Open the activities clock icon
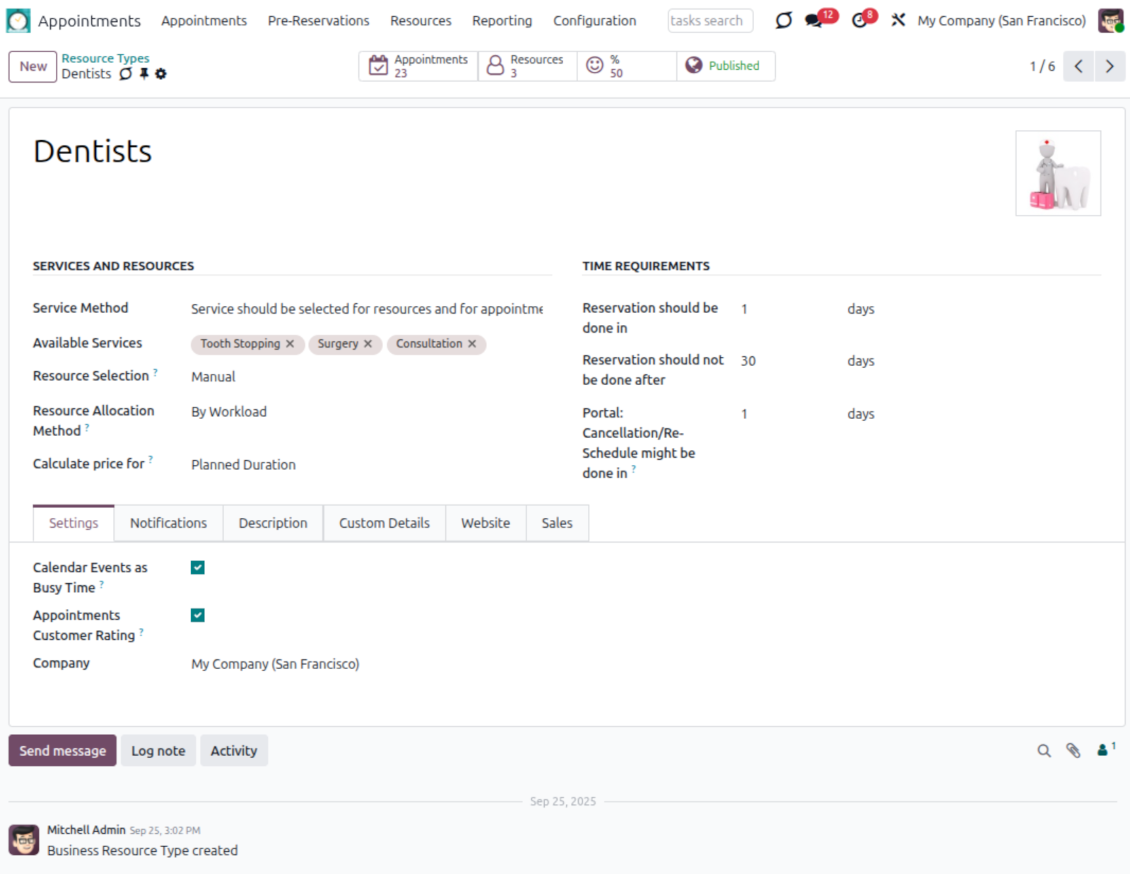1130x874 pixels. (x=860, y=21)
